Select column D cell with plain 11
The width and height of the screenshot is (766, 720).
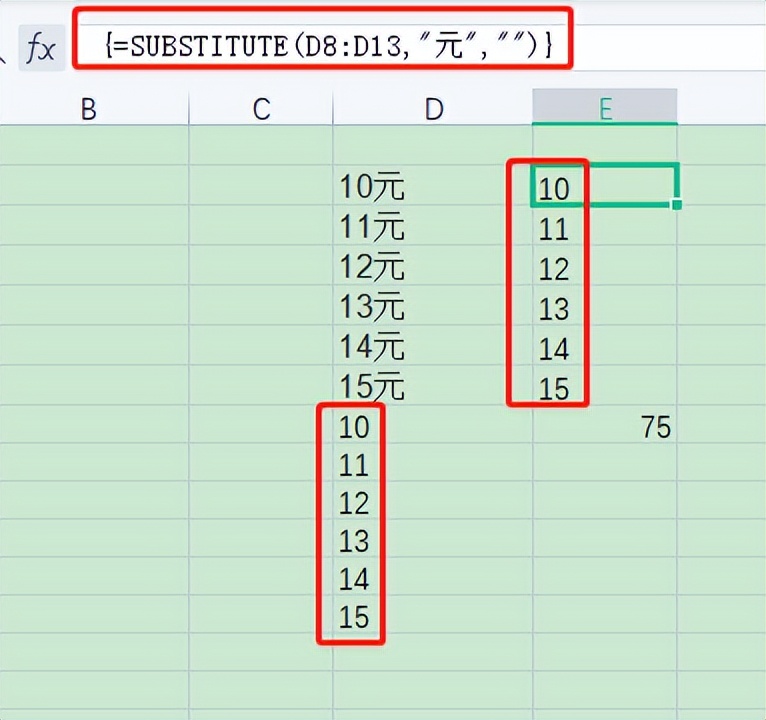click(433, 463)
